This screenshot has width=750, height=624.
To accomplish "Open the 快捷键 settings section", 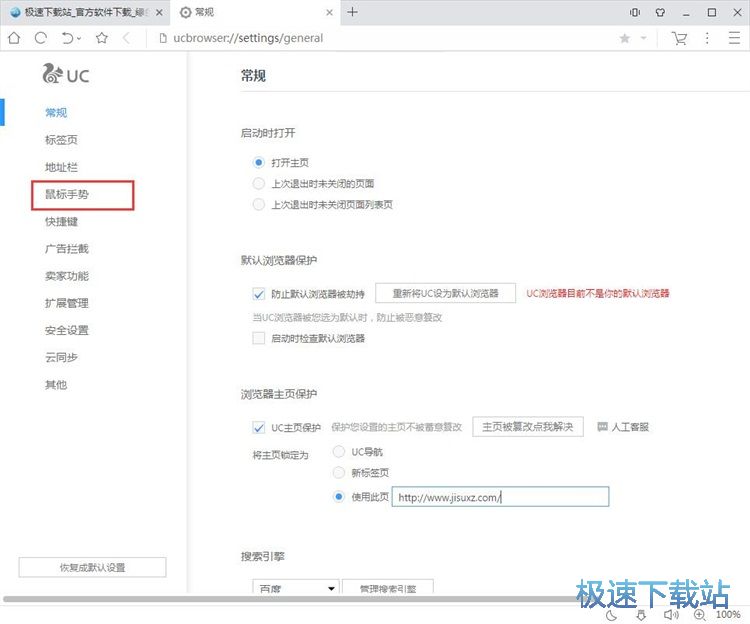I will click(61, 221).
